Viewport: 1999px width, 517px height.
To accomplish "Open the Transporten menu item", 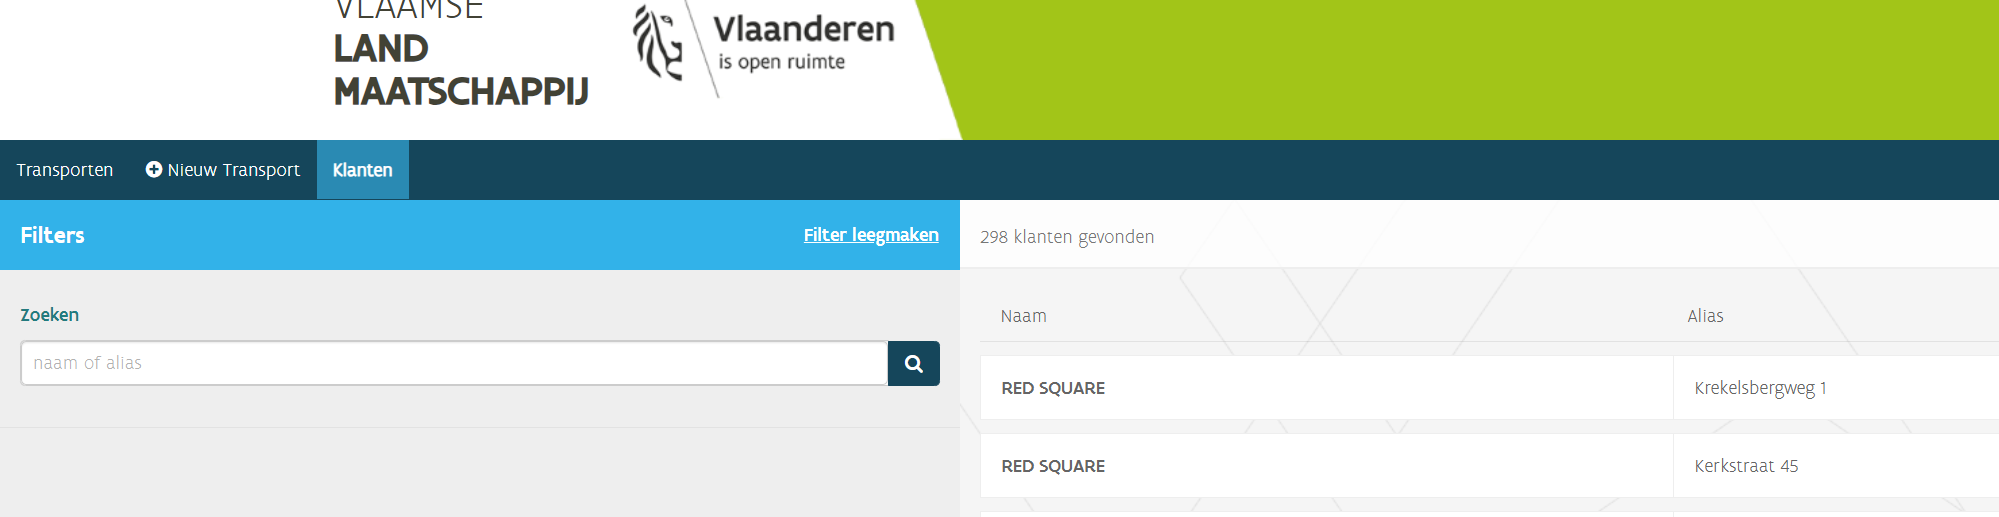I will (x=65, y=170).
